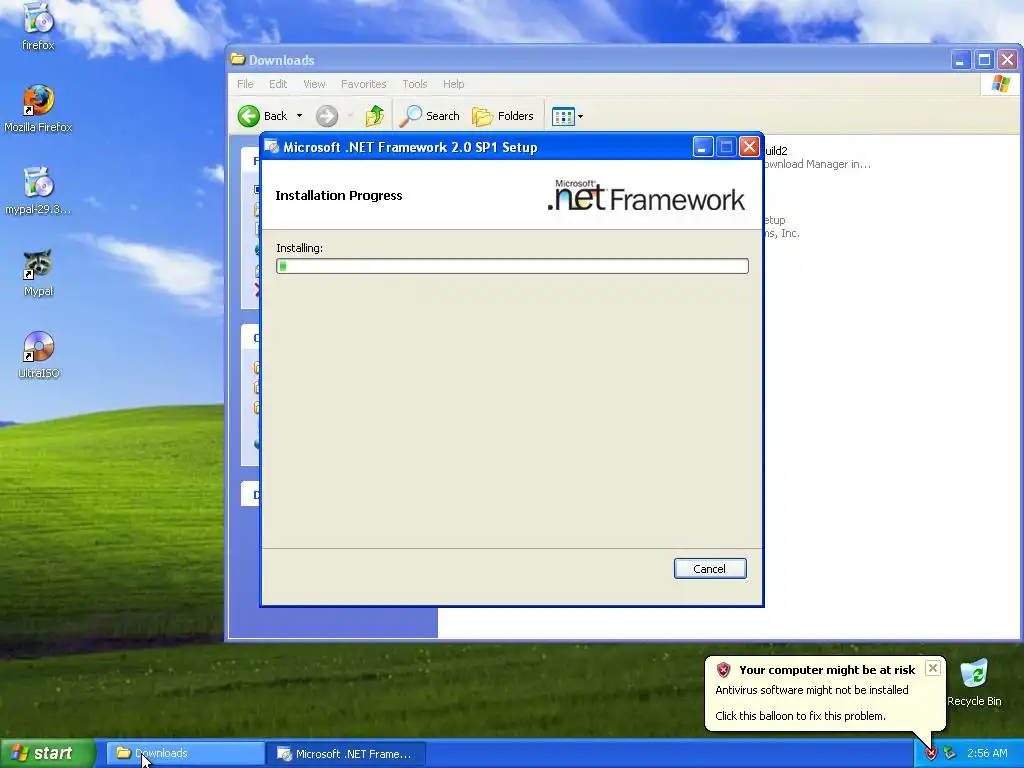Click the .NET Setup title bar icon
The image size is (1024, 768).
point(272,147)
